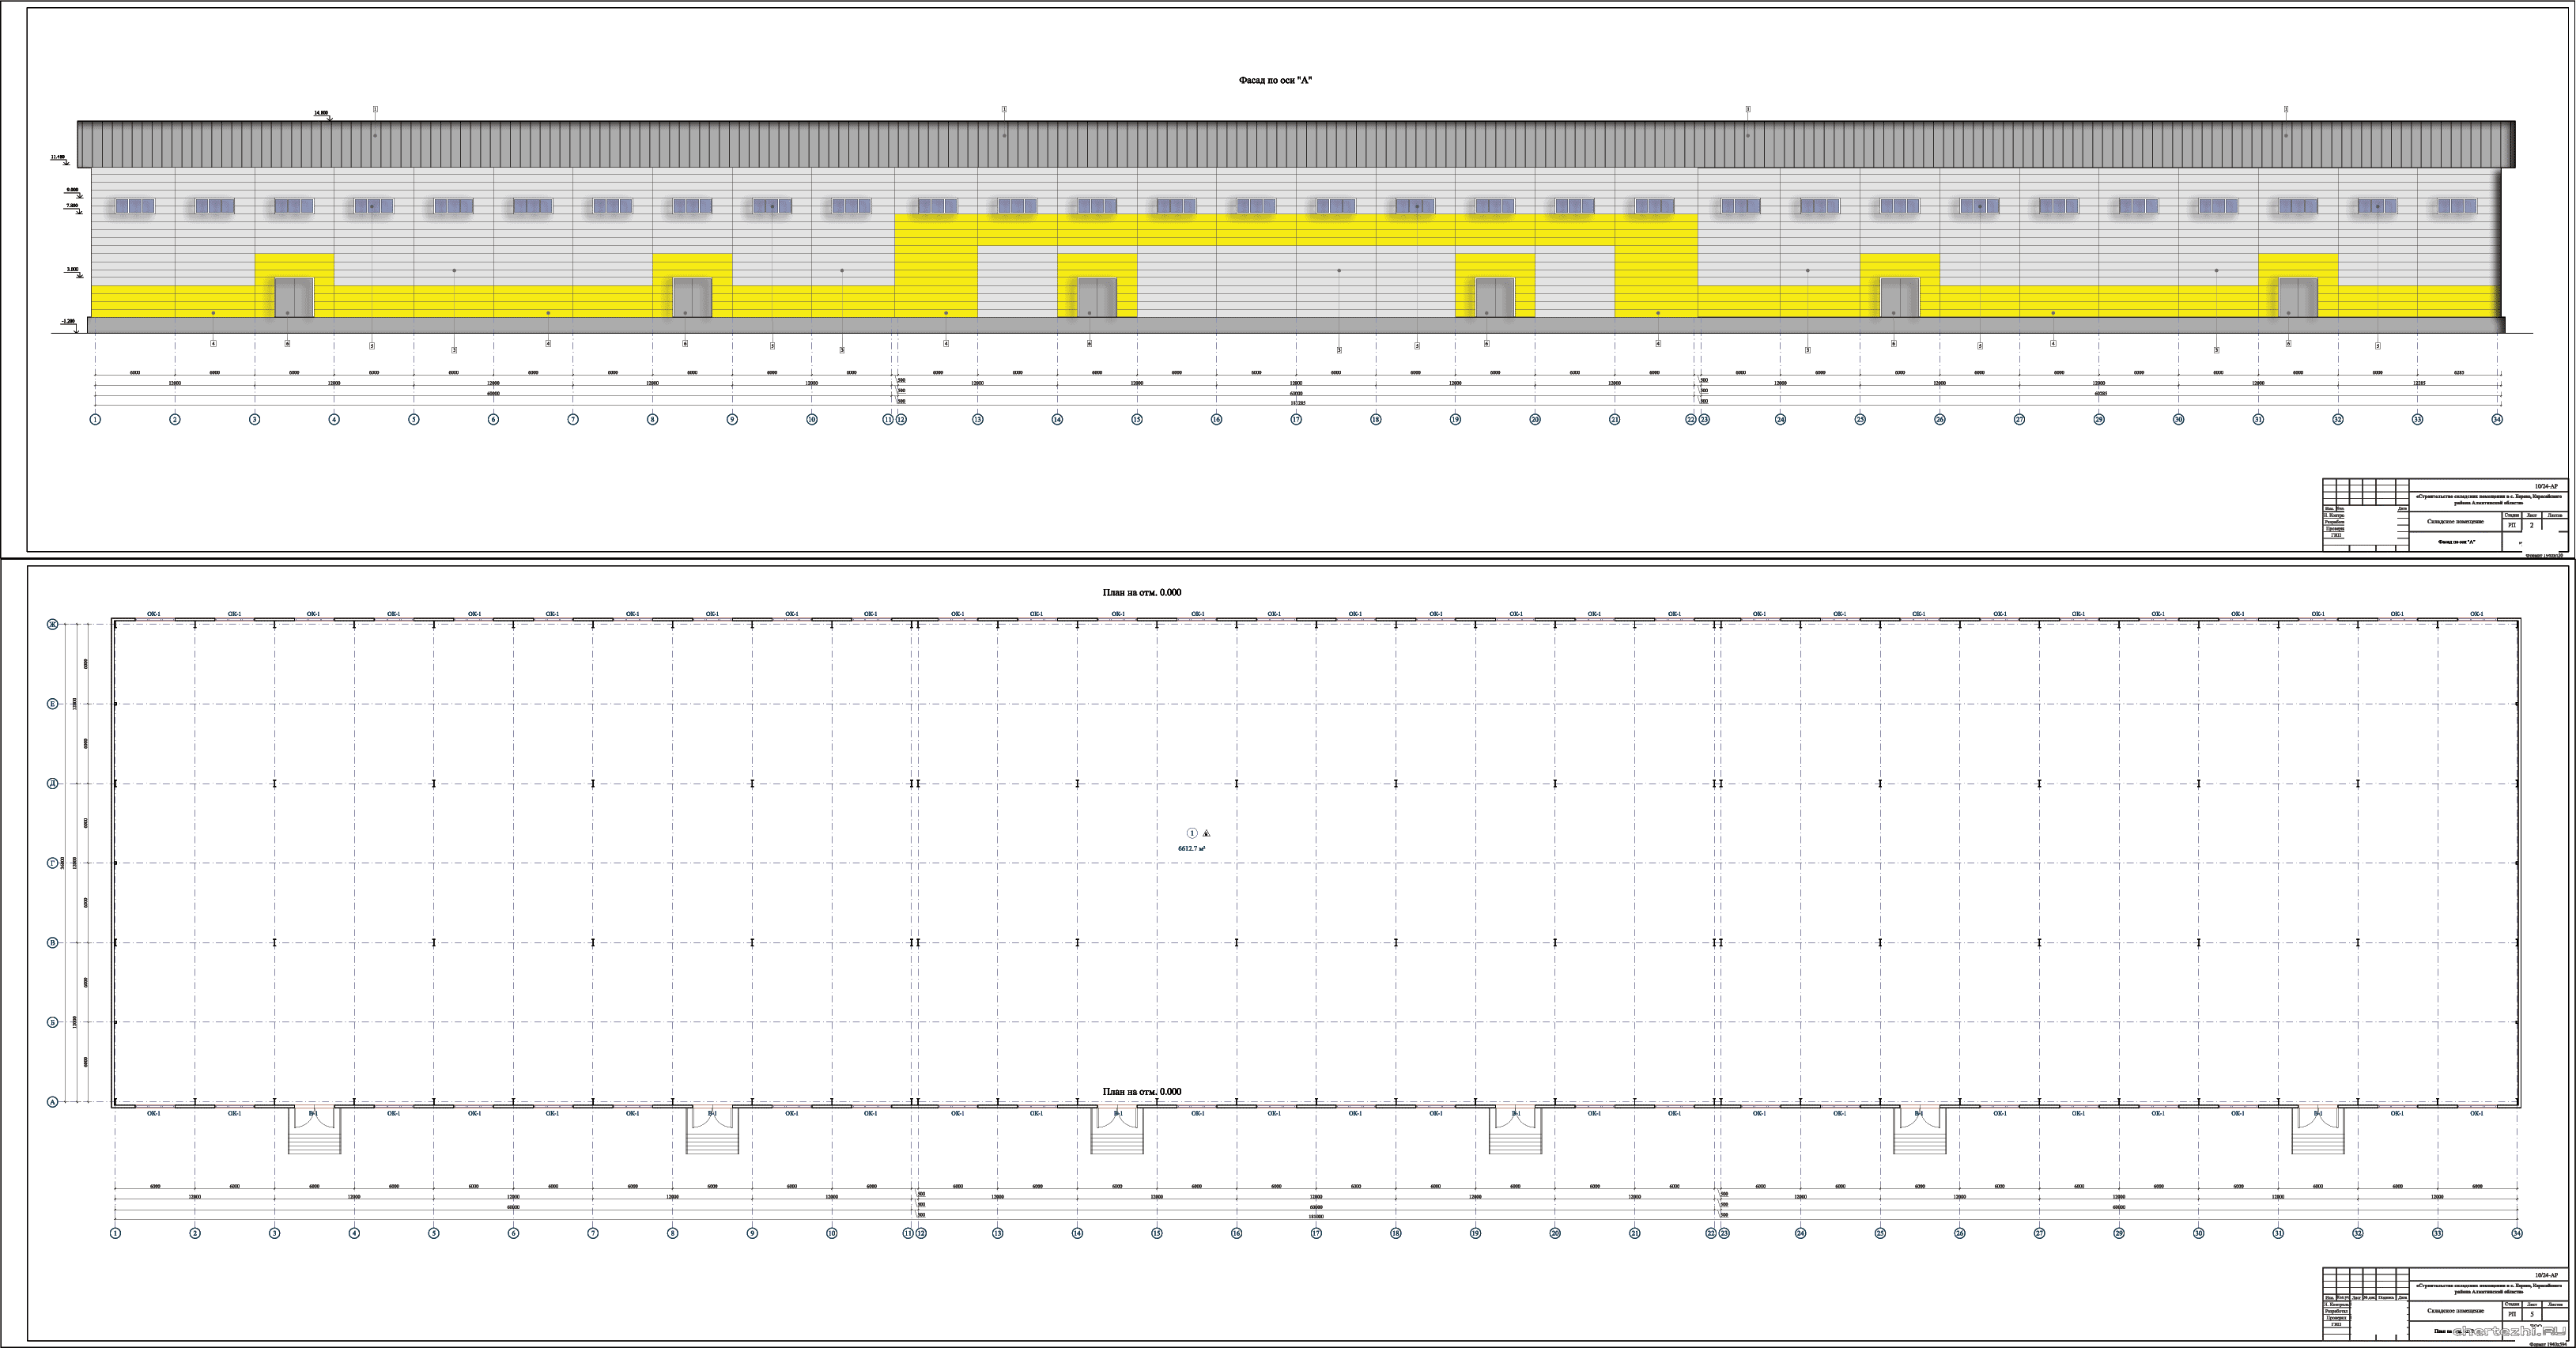This screenshot has height=1348, width=2576.
Task: Select the -1.200 ground elevation mark
Action: (68, 322)
